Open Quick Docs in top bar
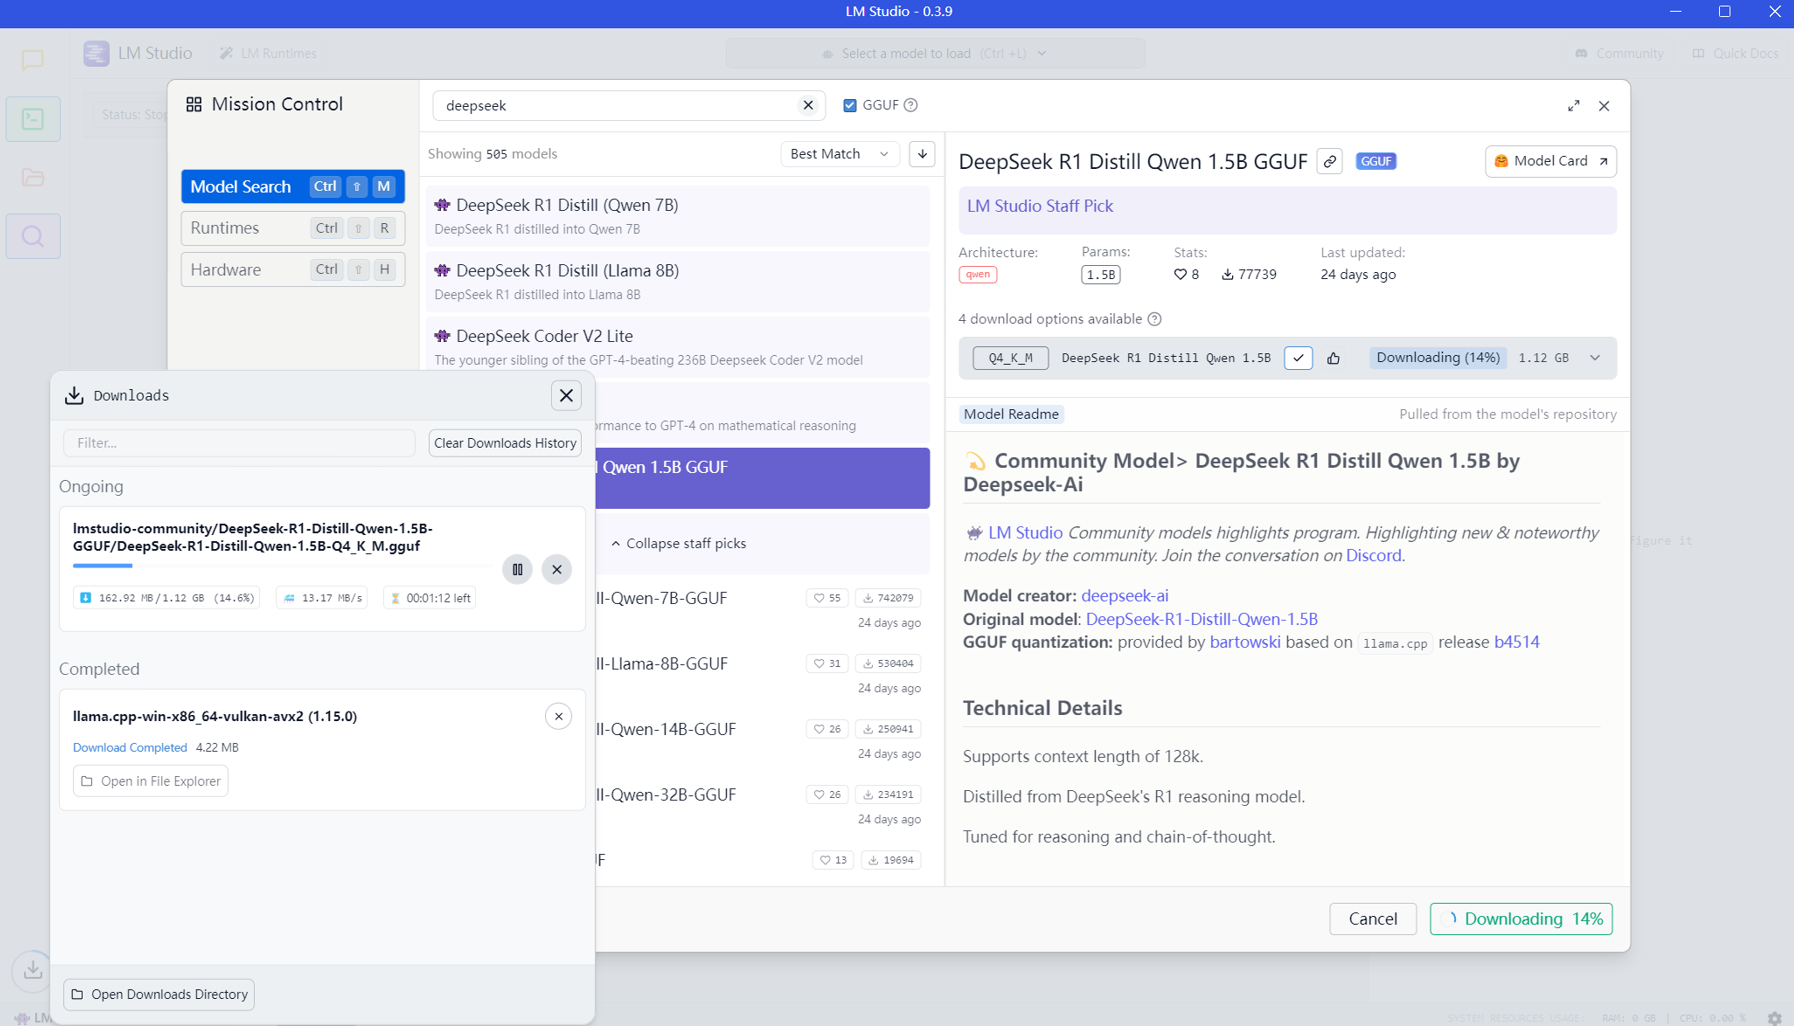Image resolution: width=1794 pixels, height=1027 pixels. pos(1735,53)
